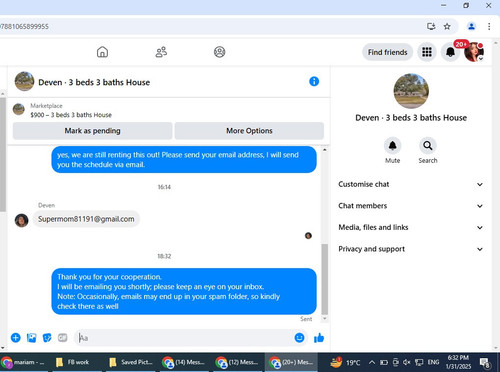Switch to mariam Chrome taskbar window
The image size is (500, 372).
[x=24, y=362]
